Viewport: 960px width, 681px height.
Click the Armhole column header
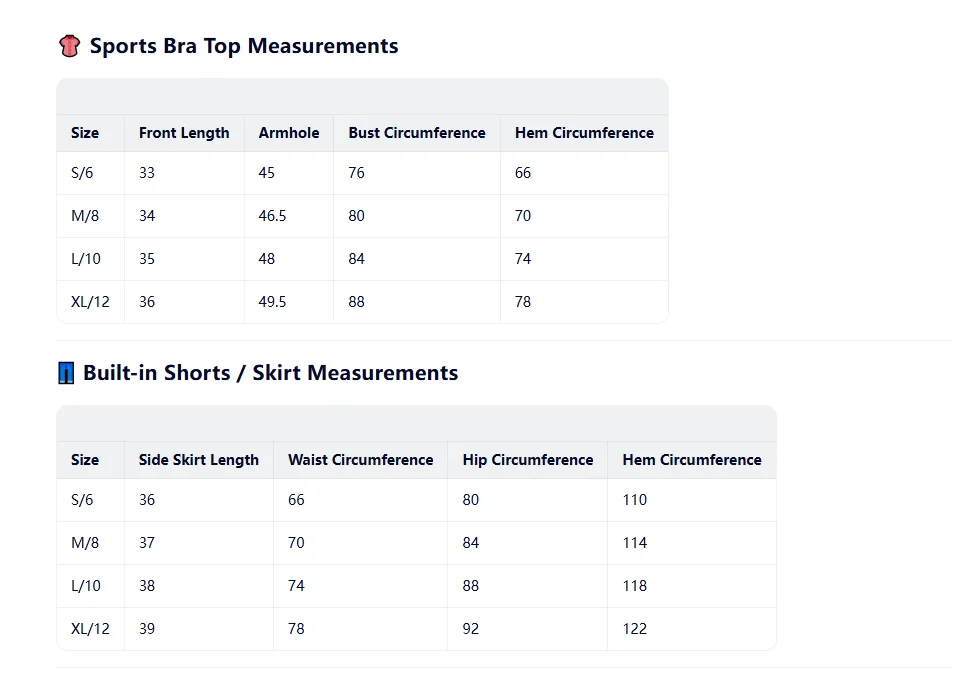tap(289, 133)
